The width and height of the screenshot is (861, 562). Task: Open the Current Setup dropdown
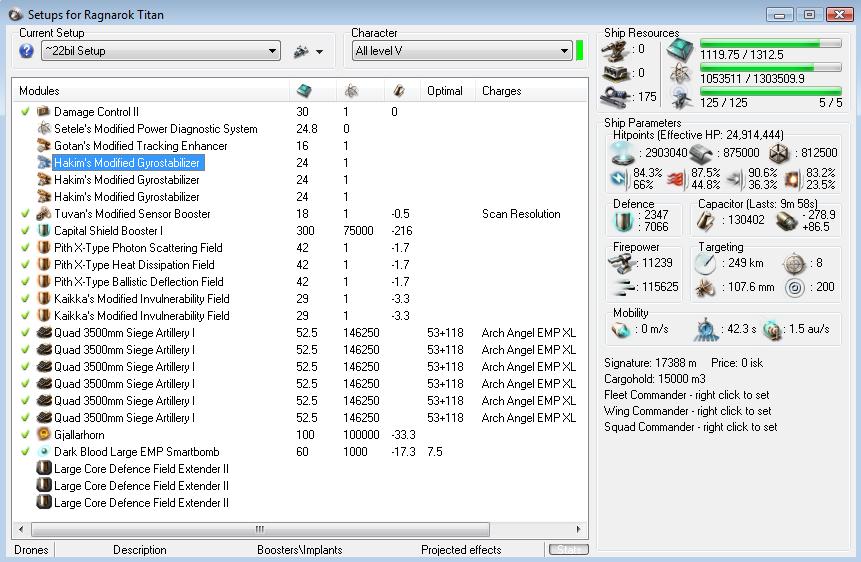pyautogui.click(x=273, y=52)
